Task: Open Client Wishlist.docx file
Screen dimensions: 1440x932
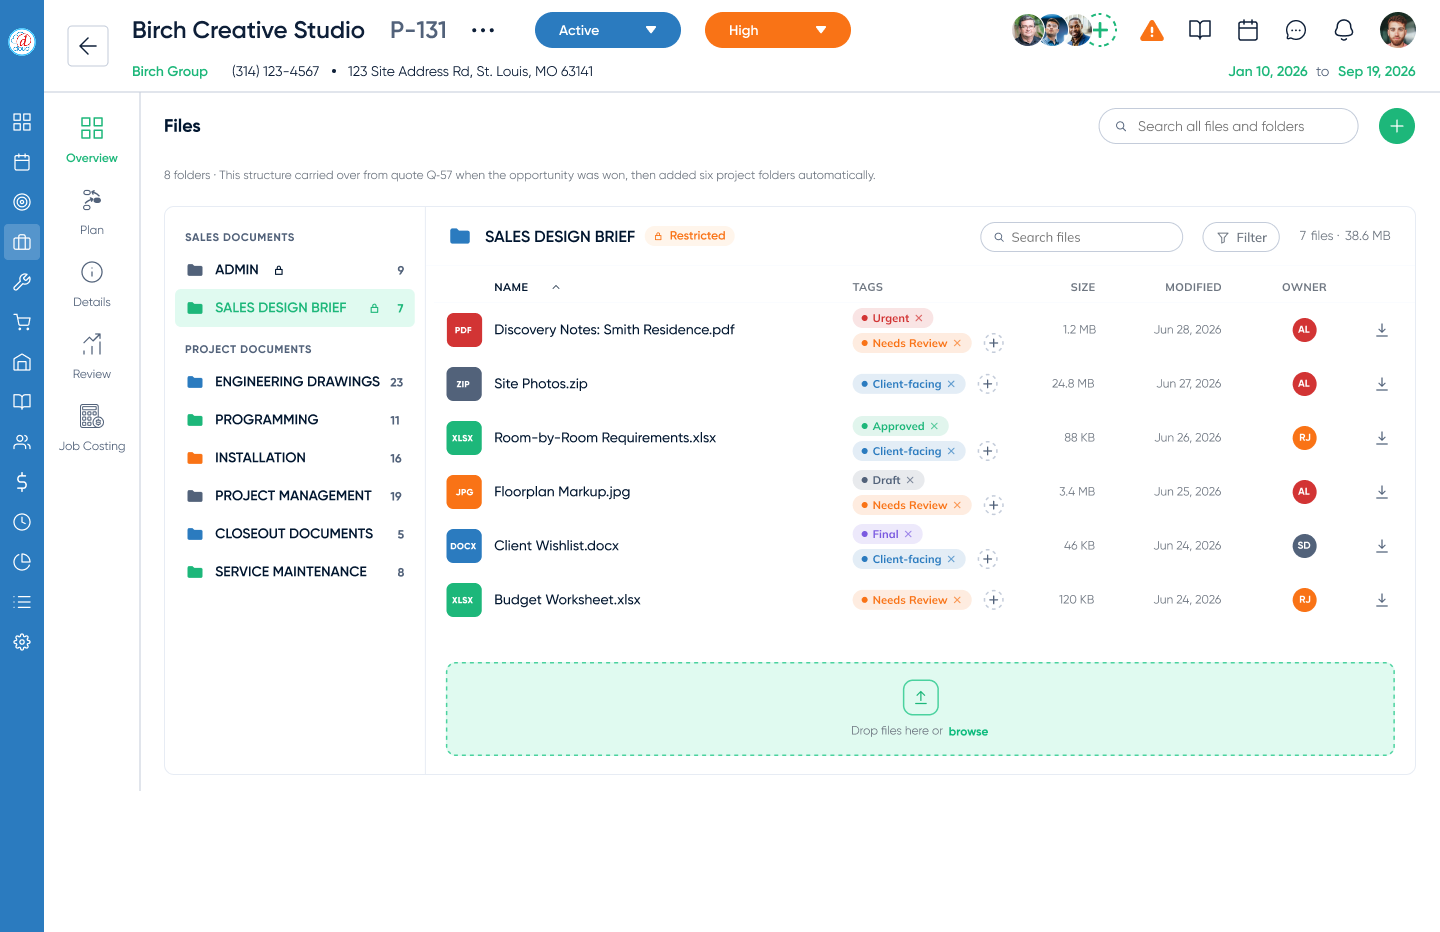Action: tap(556, 546)
